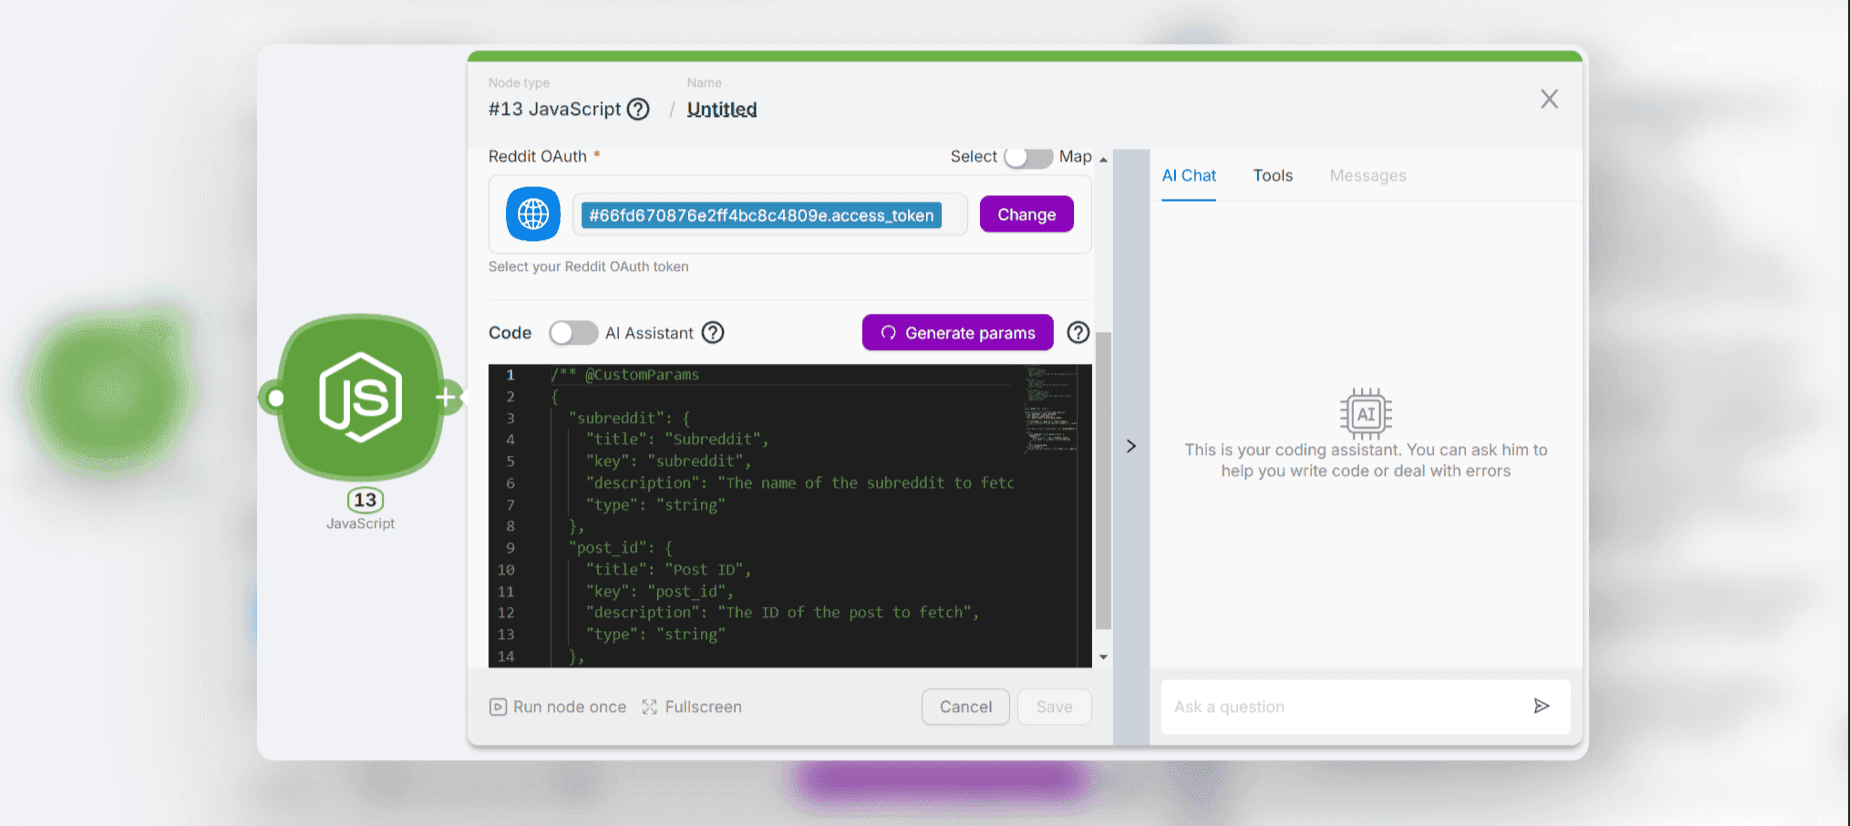Viewport: 1850px width, 826px height.
Task: Click the help icon beside JavaScript node type
Action: click(638, 109)
